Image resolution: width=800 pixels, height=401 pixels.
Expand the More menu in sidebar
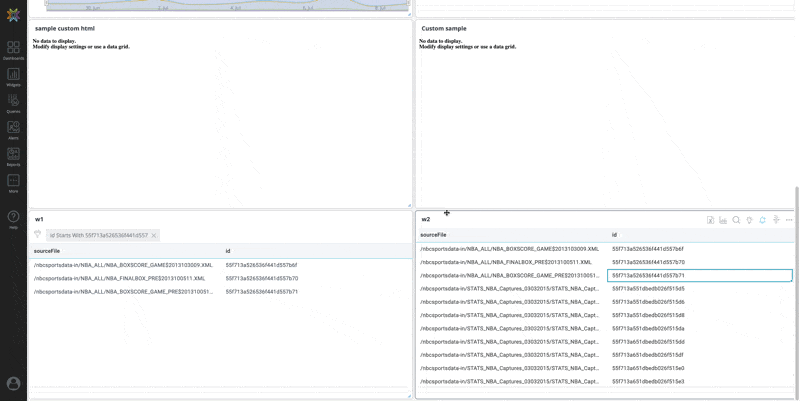click(x=13, y=182)
